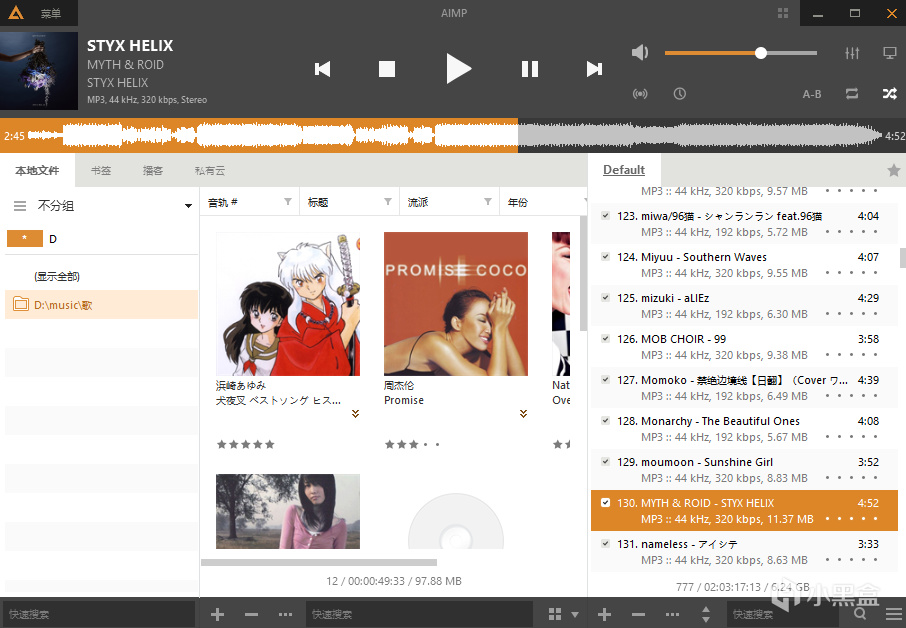Open the Promise album by 周杰伦
This screenshot has width=906, height=628.
click(456, 304)
